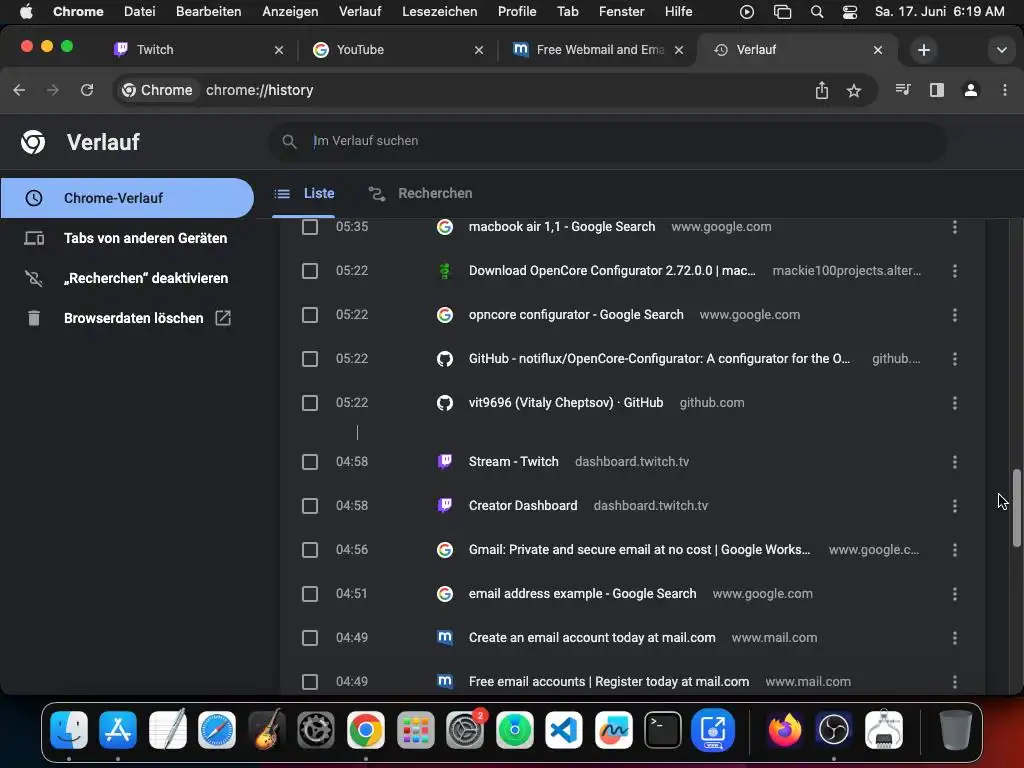Open three-dot menu for notiflux GitHub entry
Screen dimensions: 1024x768
[954, 359]
